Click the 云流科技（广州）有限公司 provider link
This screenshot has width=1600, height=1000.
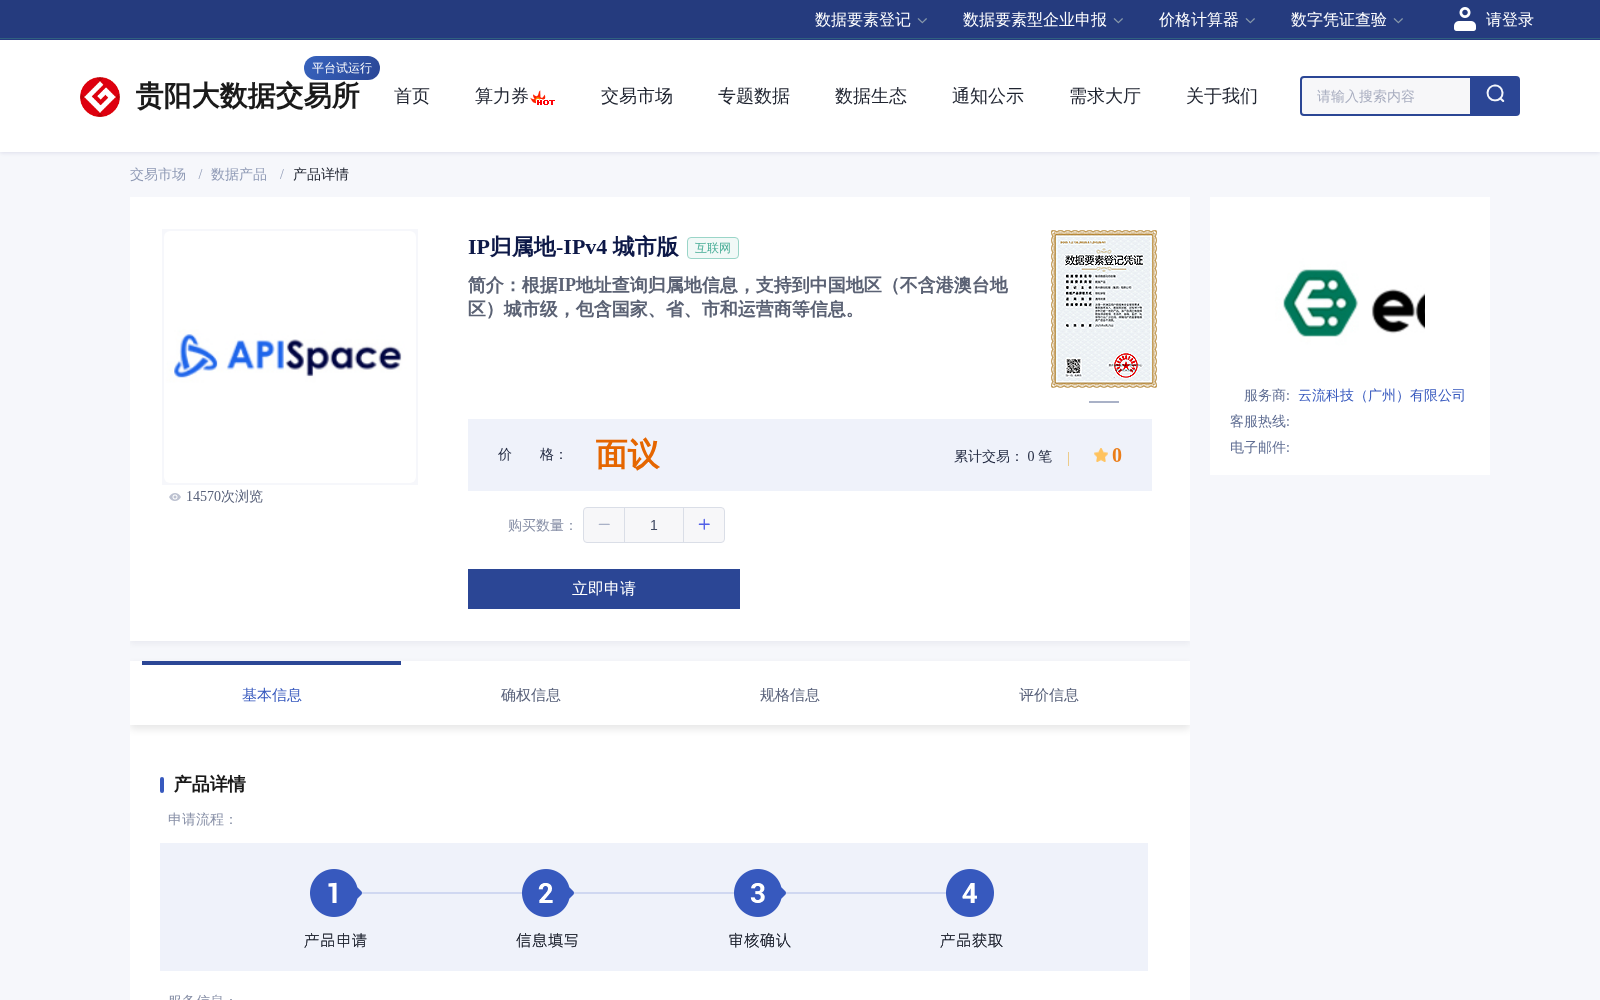[x=1382, y=395]
